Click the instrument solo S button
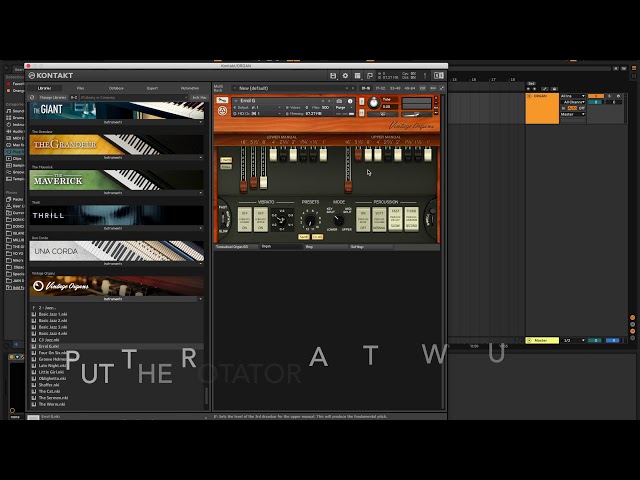640x480 pixels. coord(362,101)
